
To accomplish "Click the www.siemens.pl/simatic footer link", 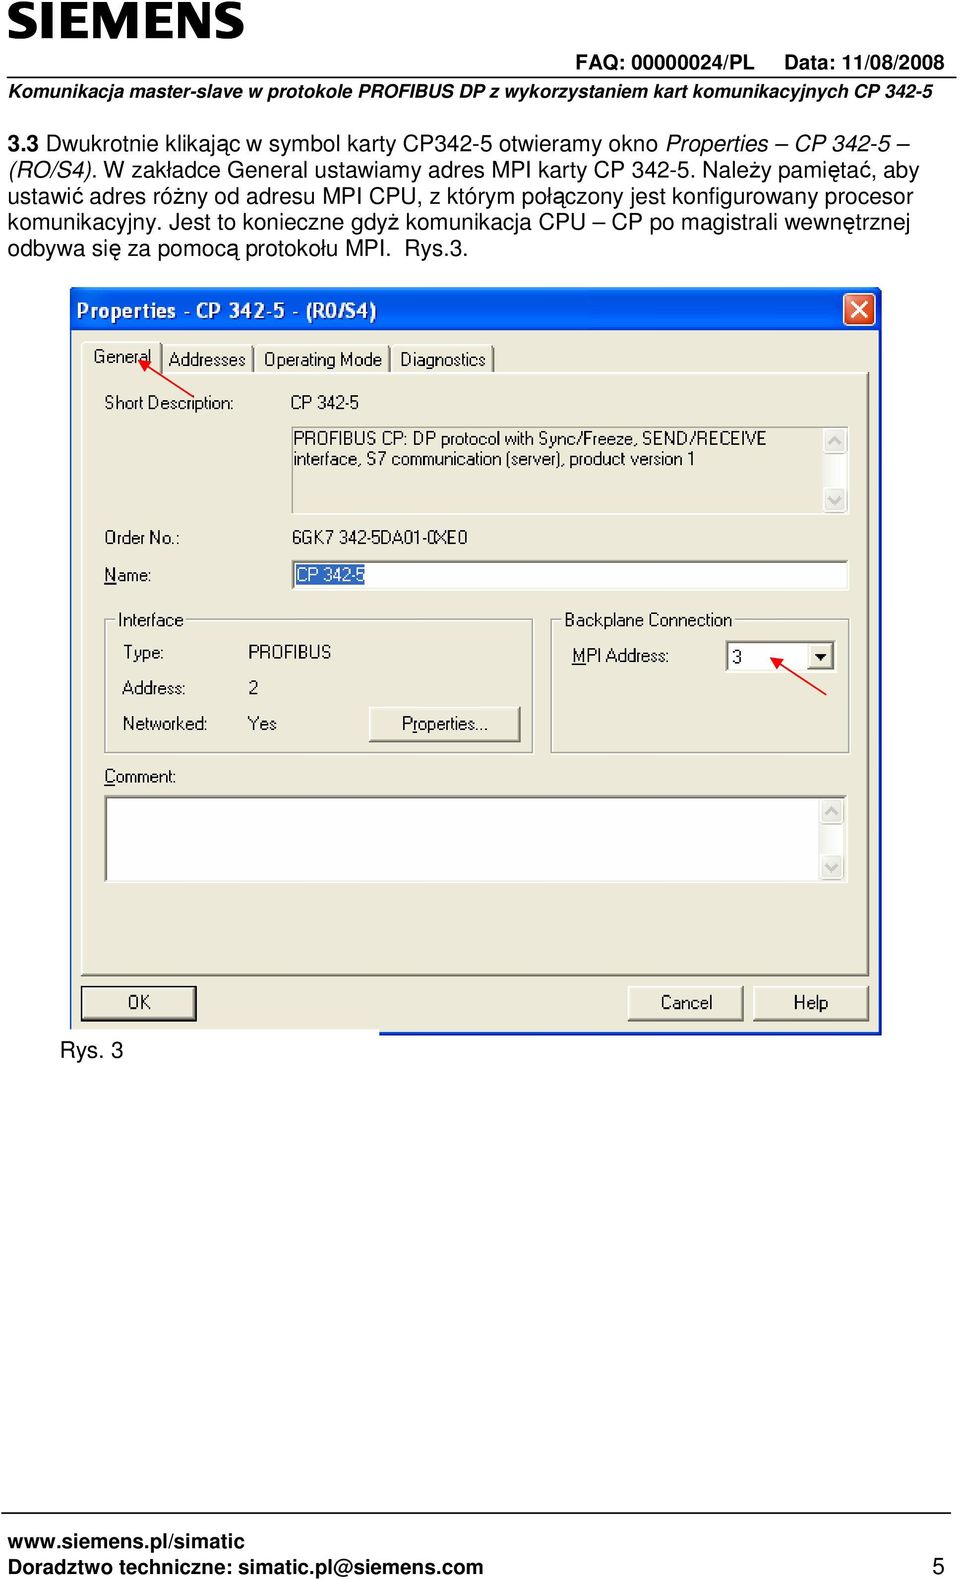I will coord(126,1541).
